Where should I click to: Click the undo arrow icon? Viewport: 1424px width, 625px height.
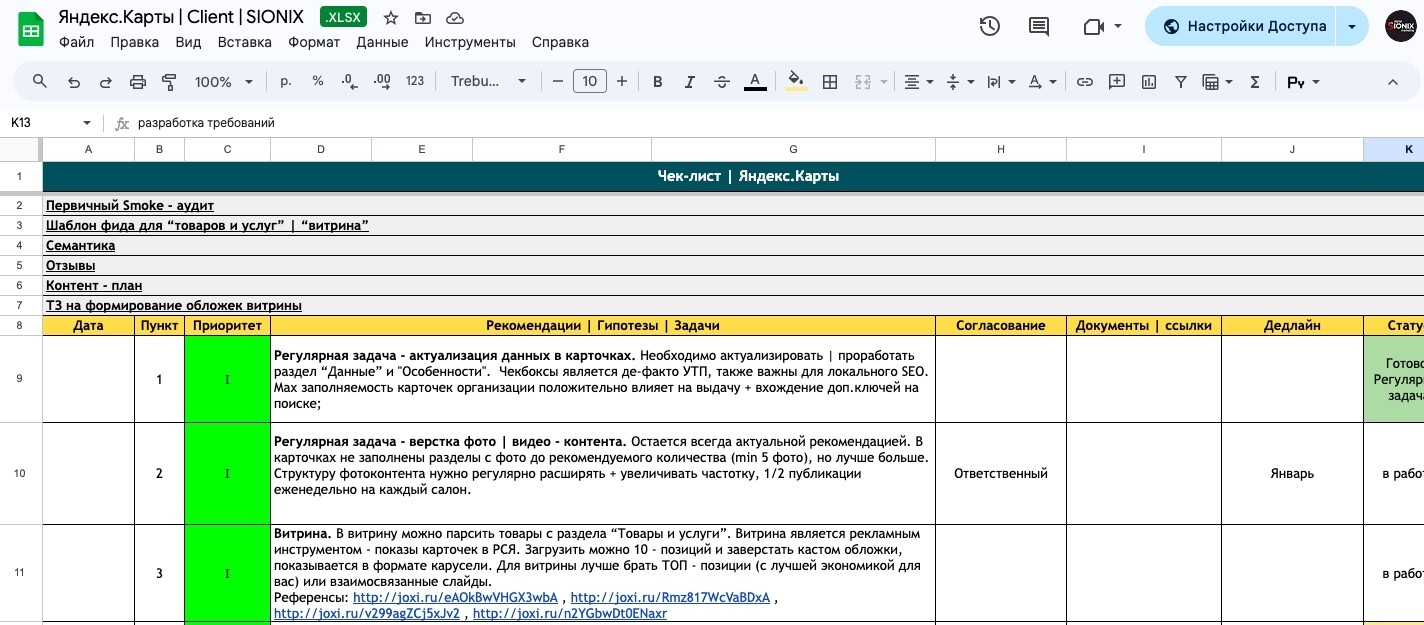pyautogui.click(x=73, y=82)
